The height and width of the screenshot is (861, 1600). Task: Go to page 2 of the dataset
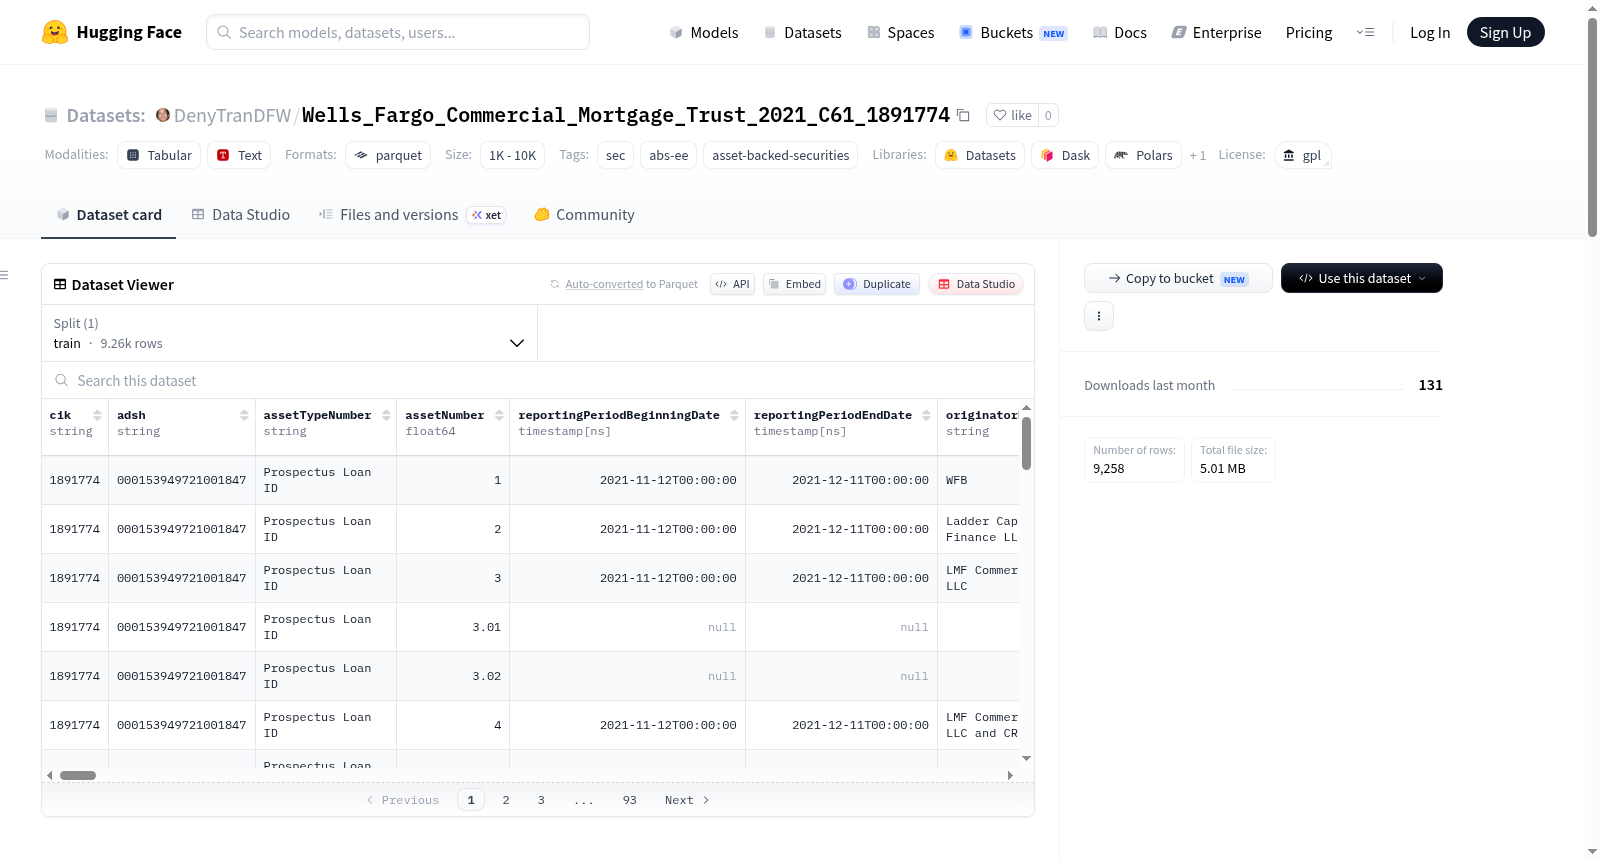click(x=506, y=800)
